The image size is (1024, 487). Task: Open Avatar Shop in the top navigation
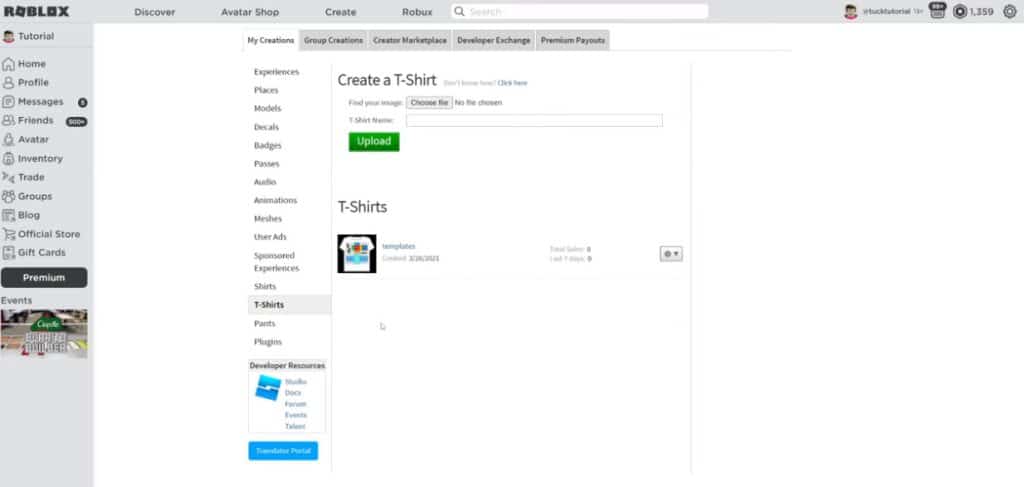tap(250, 12)
